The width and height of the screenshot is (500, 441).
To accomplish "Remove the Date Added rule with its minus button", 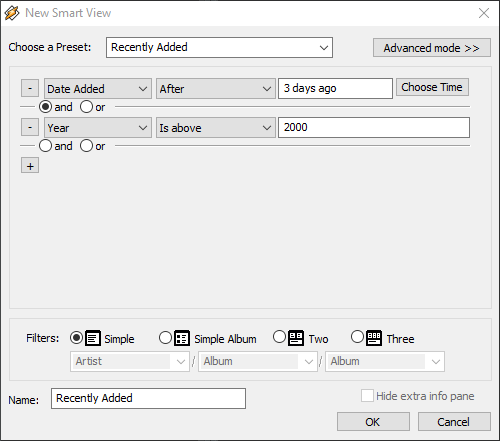I will [x=30, y=88].
